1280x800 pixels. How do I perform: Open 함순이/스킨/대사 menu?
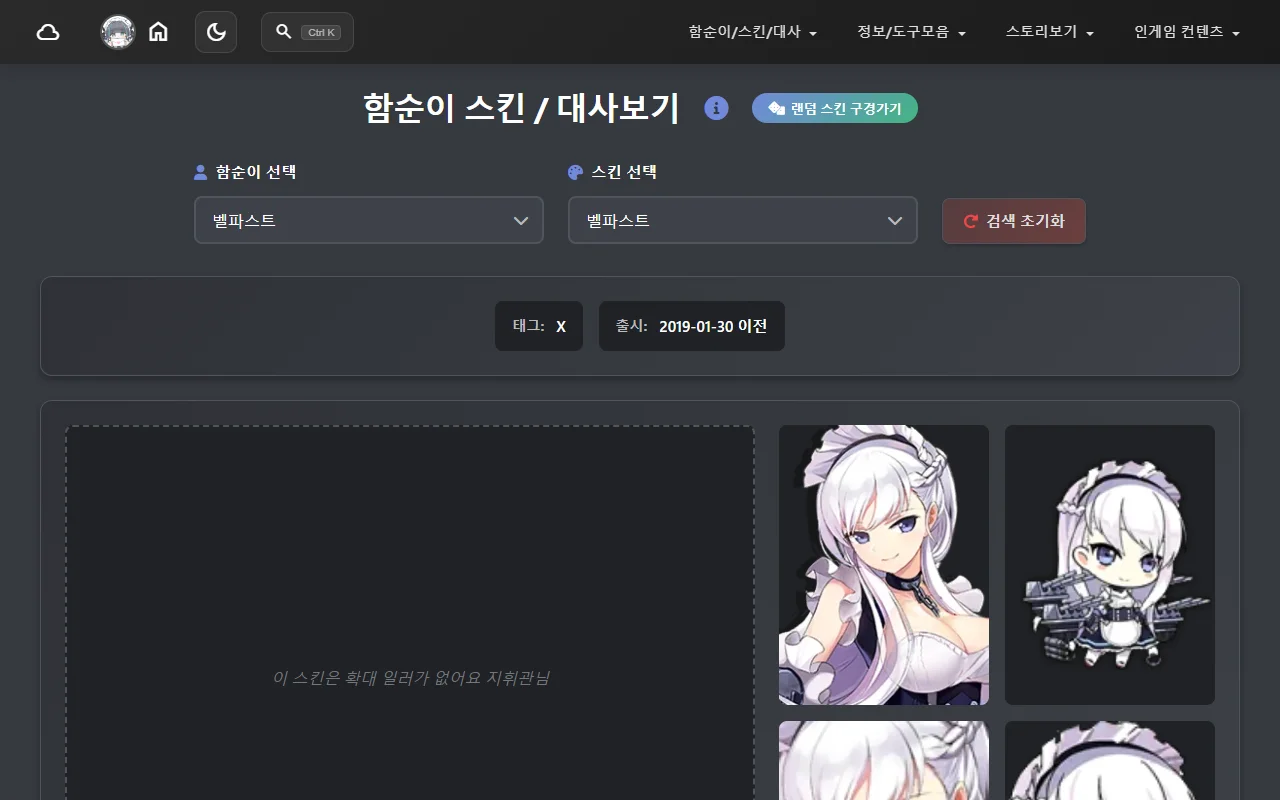point(753,32)
